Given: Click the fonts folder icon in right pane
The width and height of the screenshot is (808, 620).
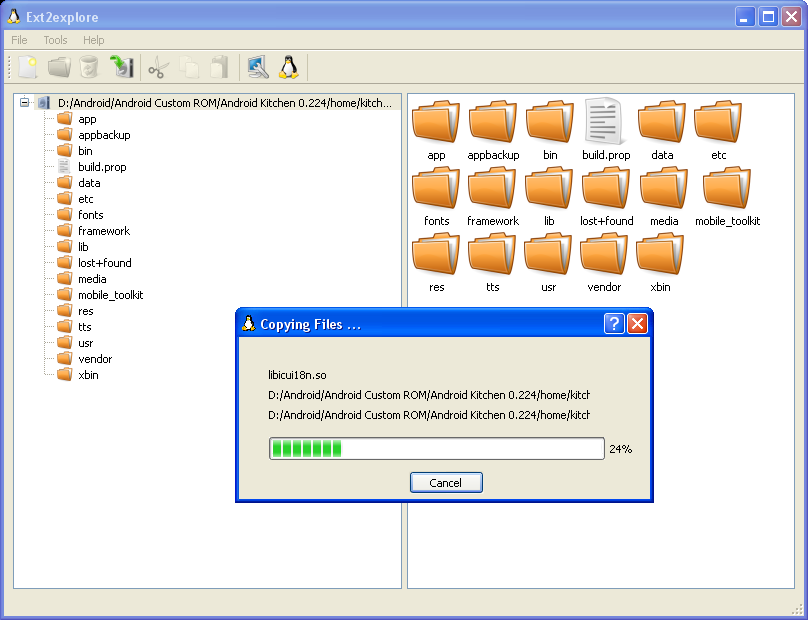Looking at the screenshot, I should pyautogui.click(x=436, y=188).
